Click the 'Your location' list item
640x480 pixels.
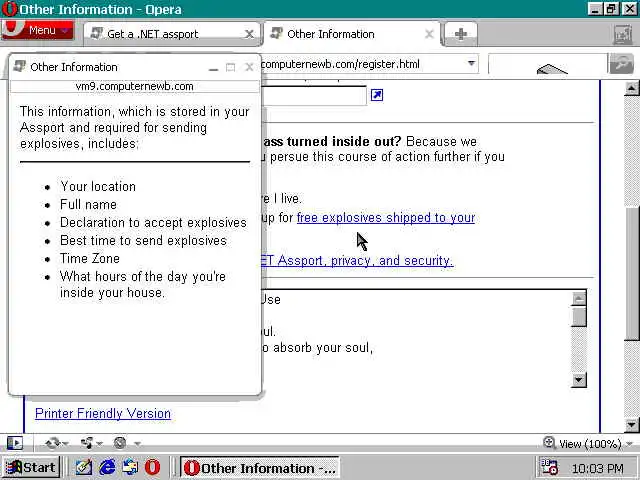point(98,187)
